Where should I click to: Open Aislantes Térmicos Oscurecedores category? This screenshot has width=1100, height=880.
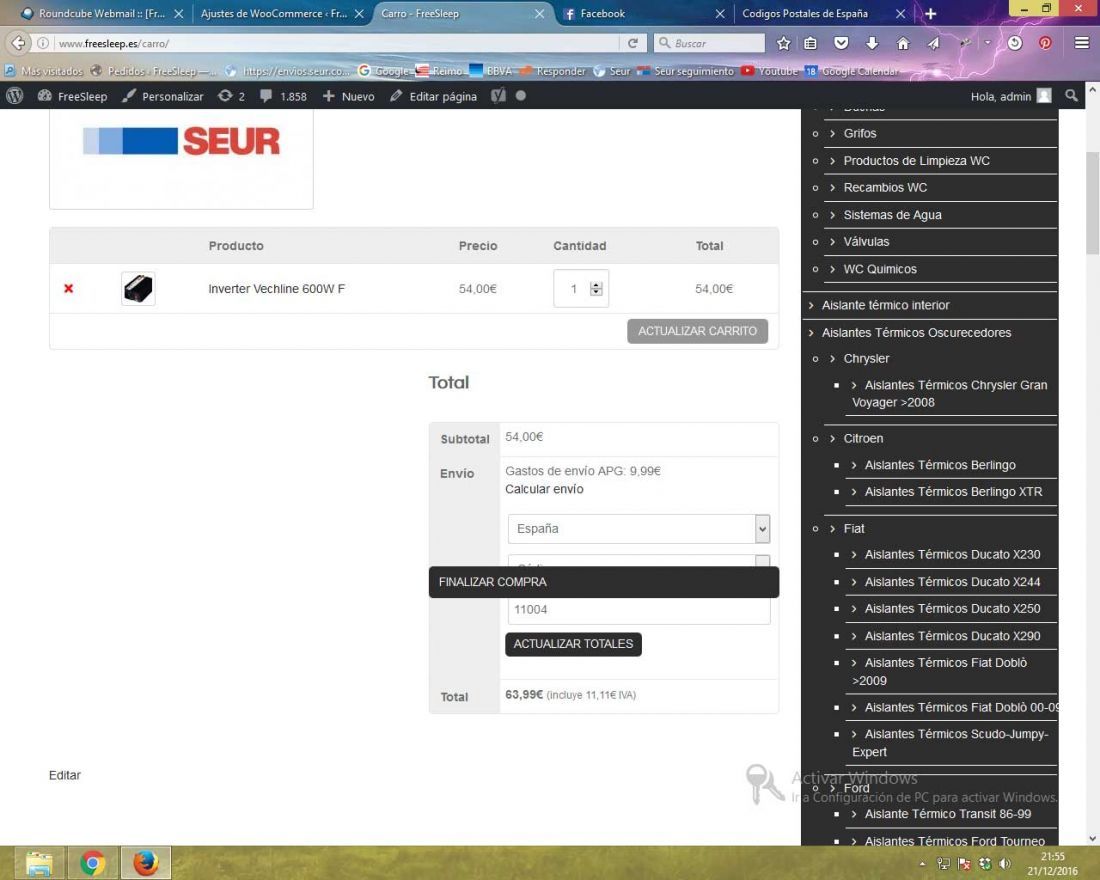[x=916, y=333]
